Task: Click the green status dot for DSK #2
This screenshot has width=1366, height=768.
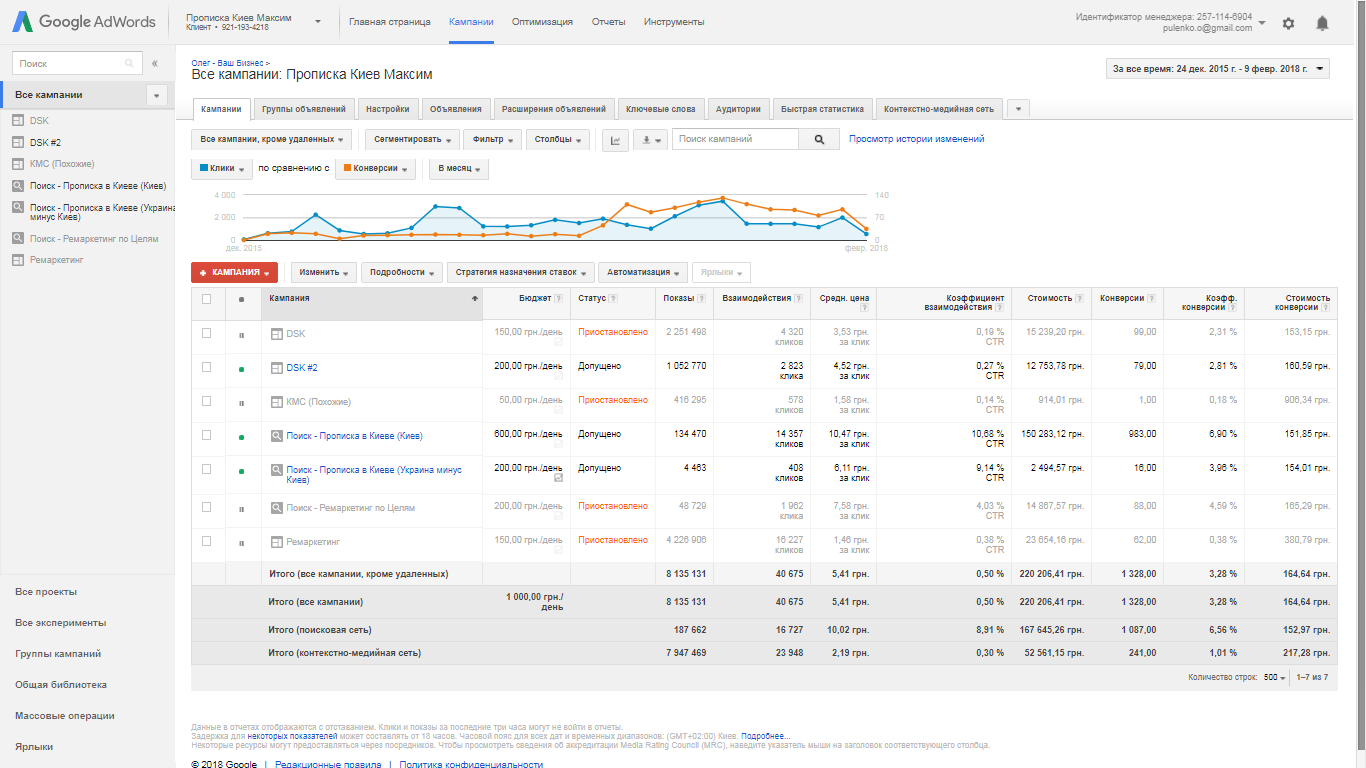Action: coord(241,368)
